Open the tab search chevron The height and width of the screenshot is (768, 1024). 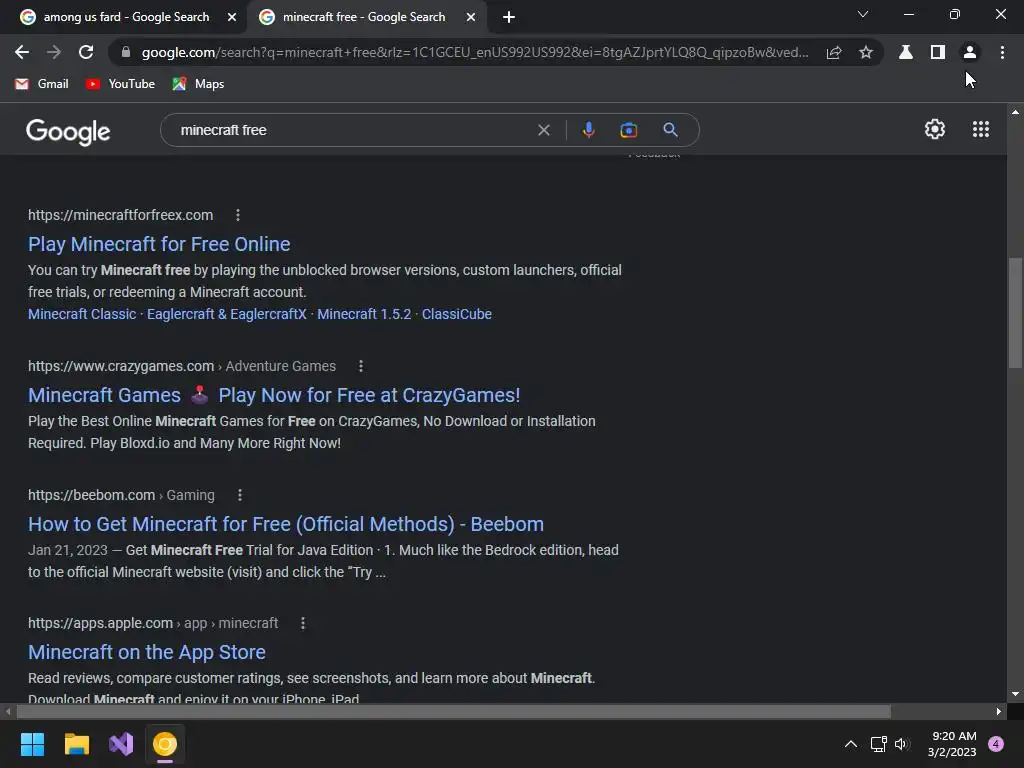[x=863, y=14]
